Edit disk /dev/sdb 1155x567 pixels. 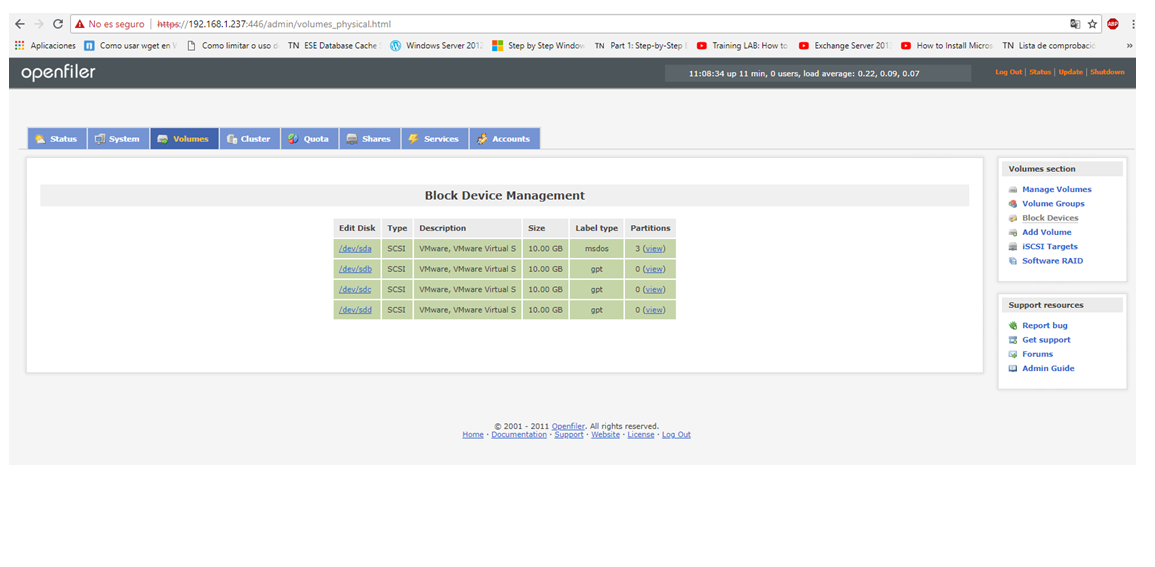coord(355,269)
